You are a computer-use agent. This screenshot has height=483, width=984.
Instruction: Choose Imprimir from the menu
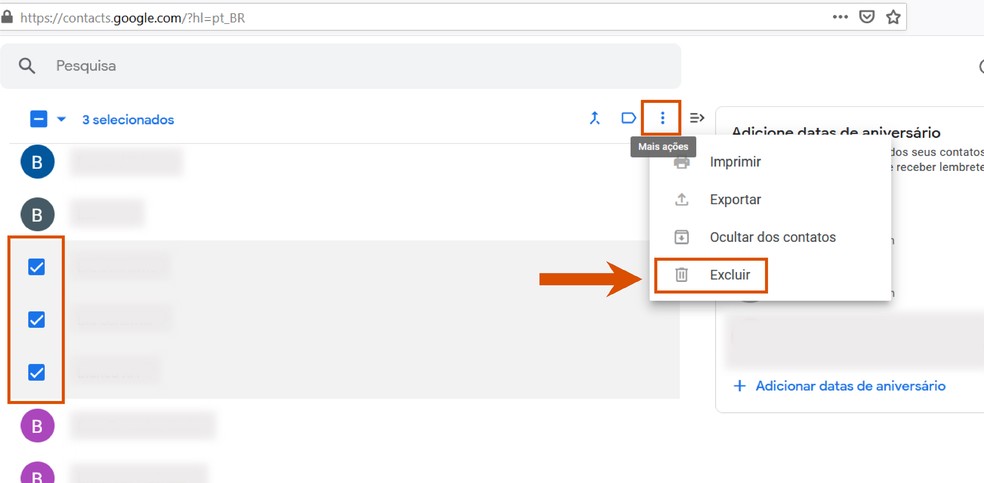735,162
